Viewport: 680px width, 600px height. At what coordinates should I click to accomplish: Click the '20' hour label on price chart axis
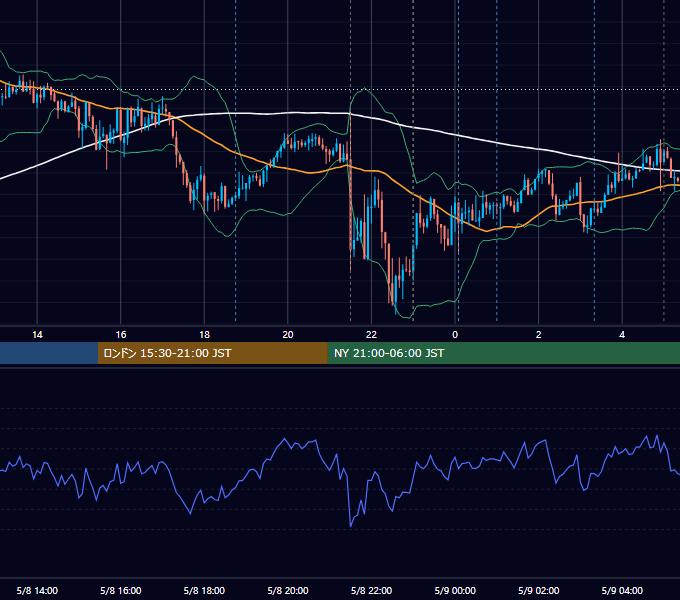288,335
